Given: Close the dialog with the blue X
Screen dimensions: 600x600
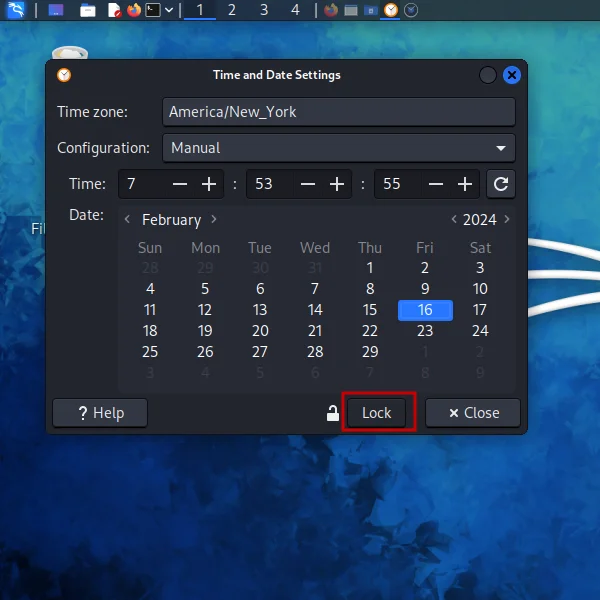Looking at the screenshot, I should point(512,75).
